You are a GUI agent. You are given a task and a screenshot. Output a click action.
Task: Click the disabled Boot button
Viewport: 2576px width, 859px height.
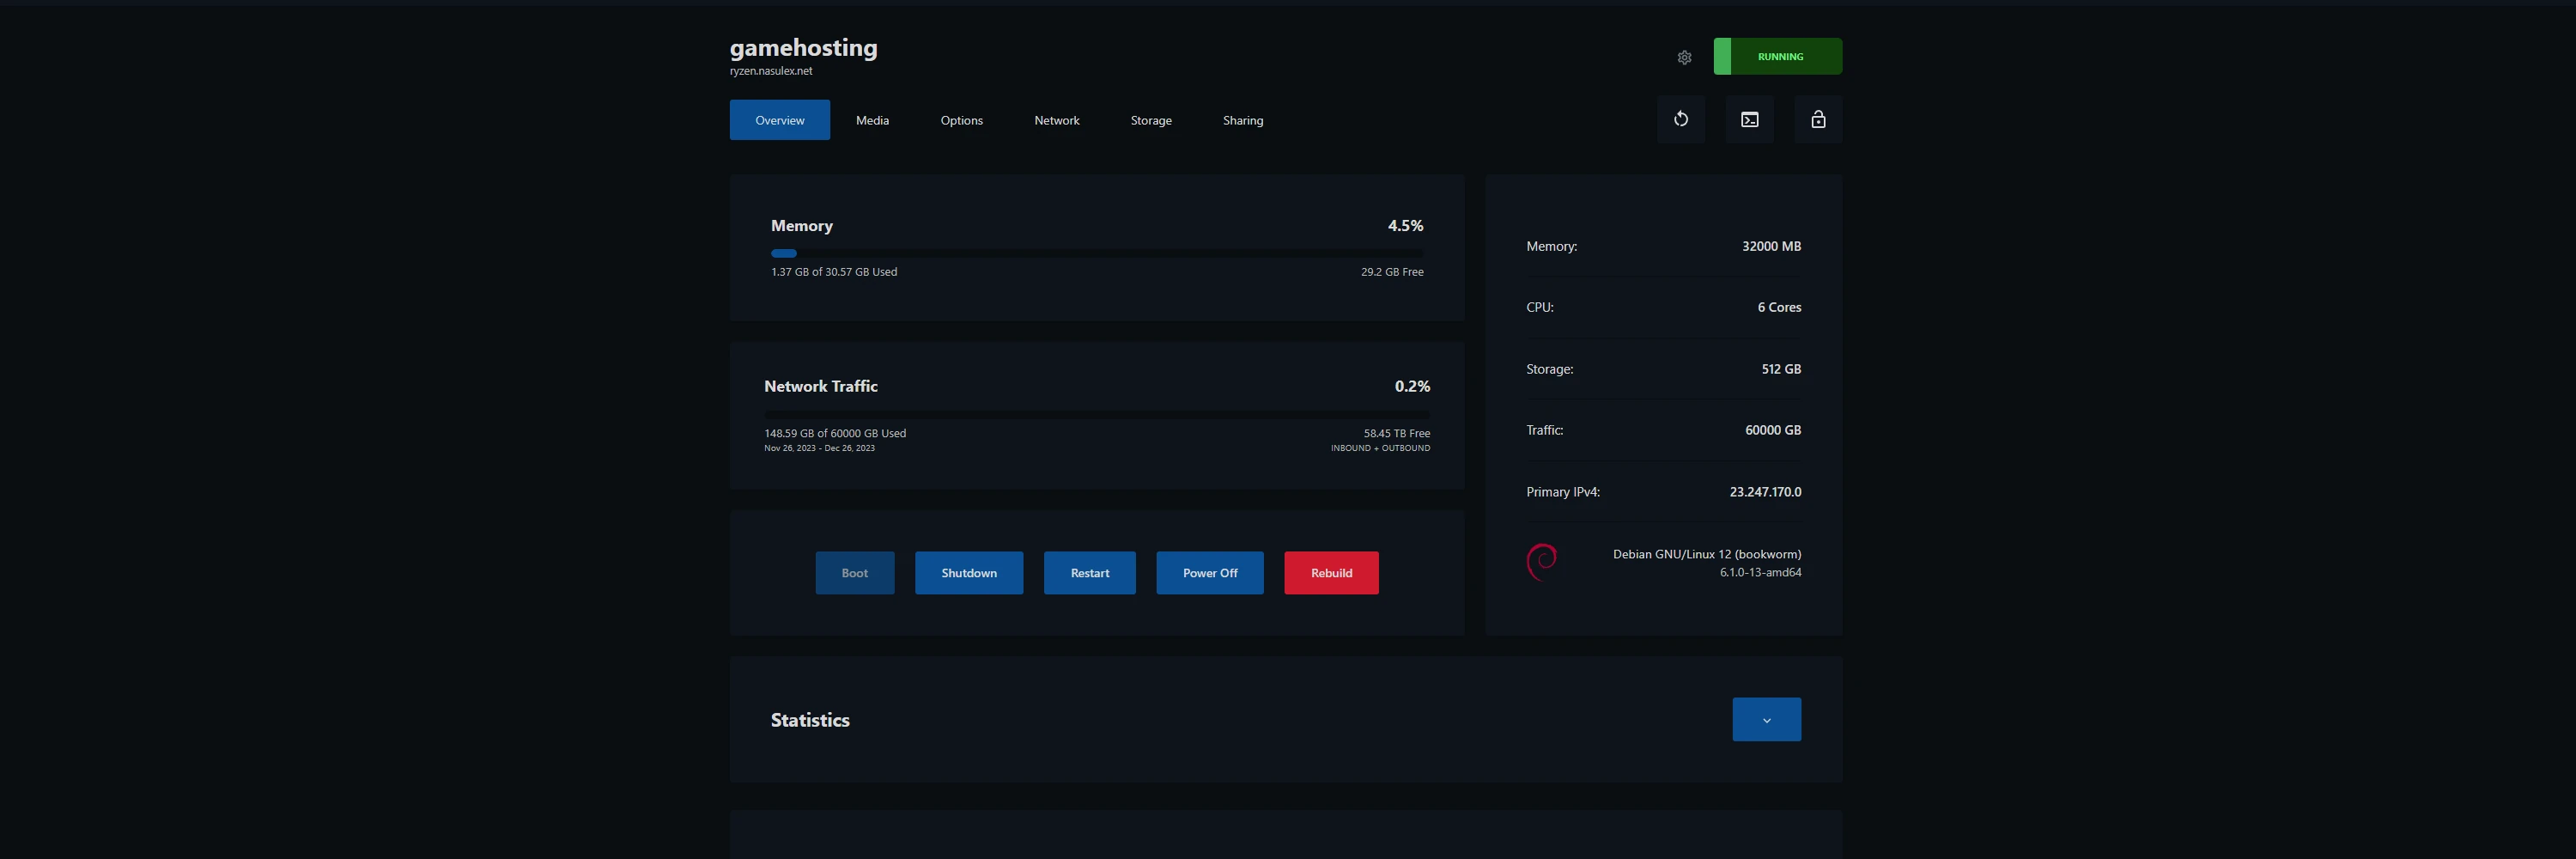854,572
